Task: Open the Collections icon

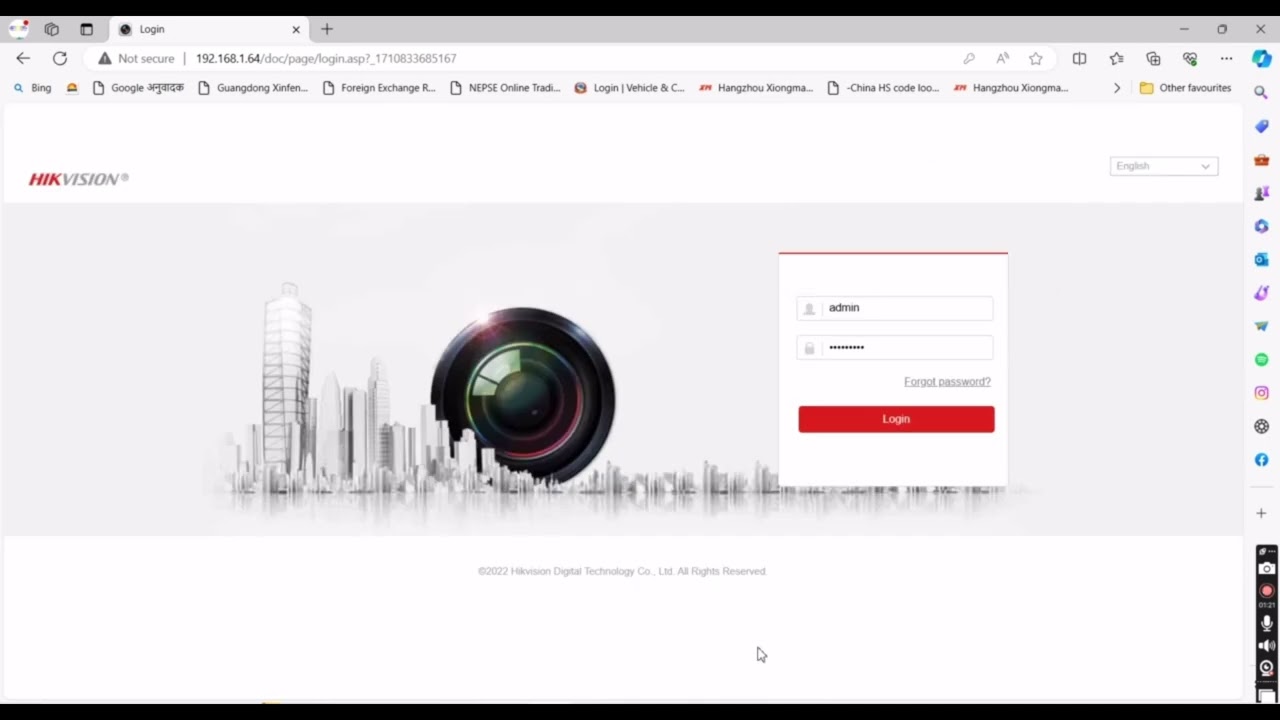Action: (1153, 58)
